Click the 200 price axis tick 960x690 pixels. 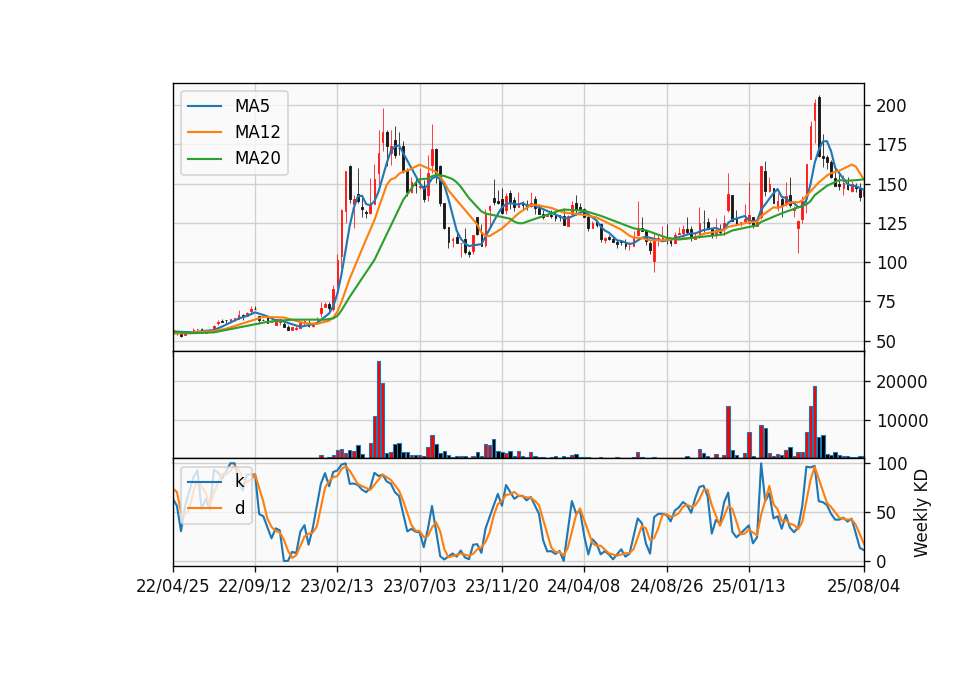pos(891,106)
